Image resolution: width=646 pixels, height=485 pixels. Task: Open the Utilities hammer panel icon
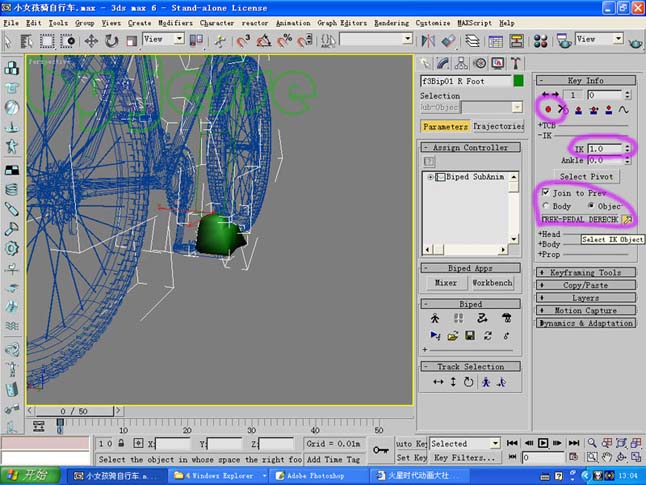(515, 63)
